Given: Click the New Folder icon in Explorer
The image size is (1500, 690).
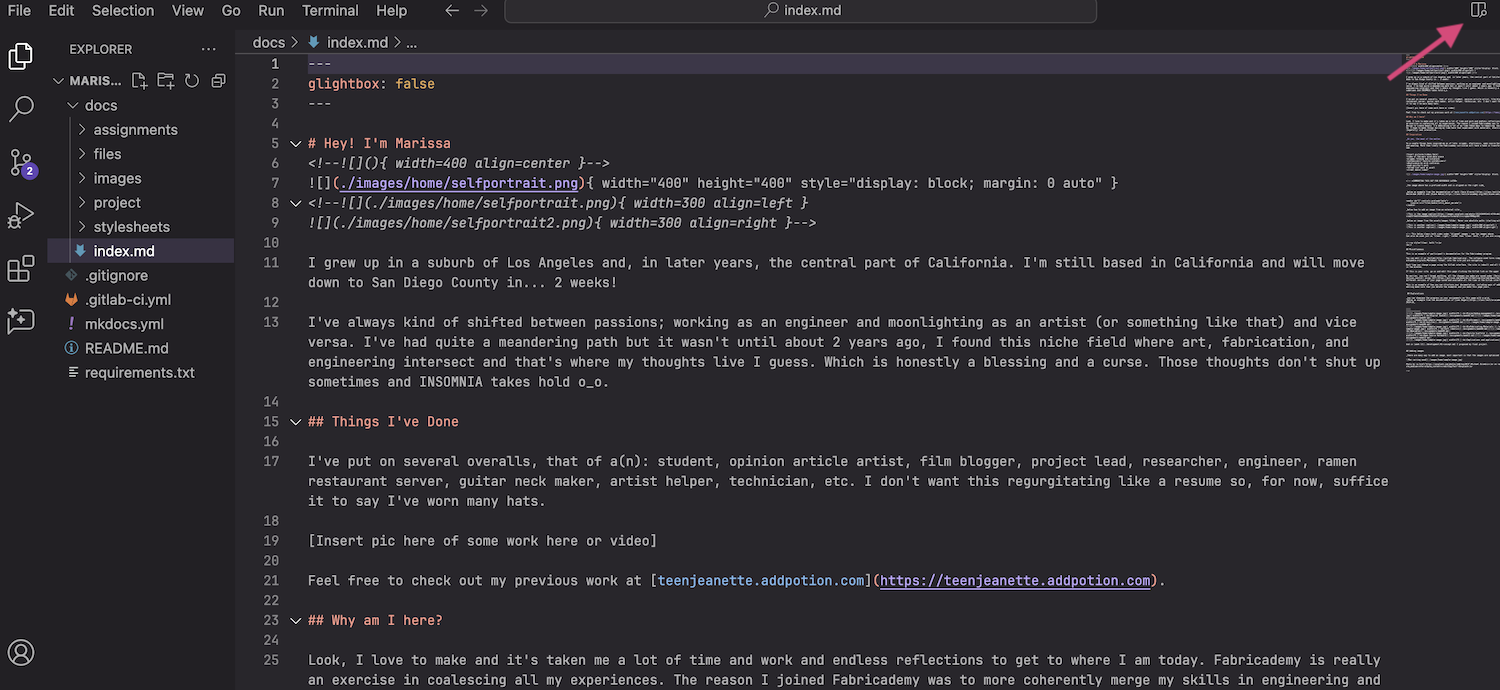Looking at the screenshot, I should (x=166, y=81).
